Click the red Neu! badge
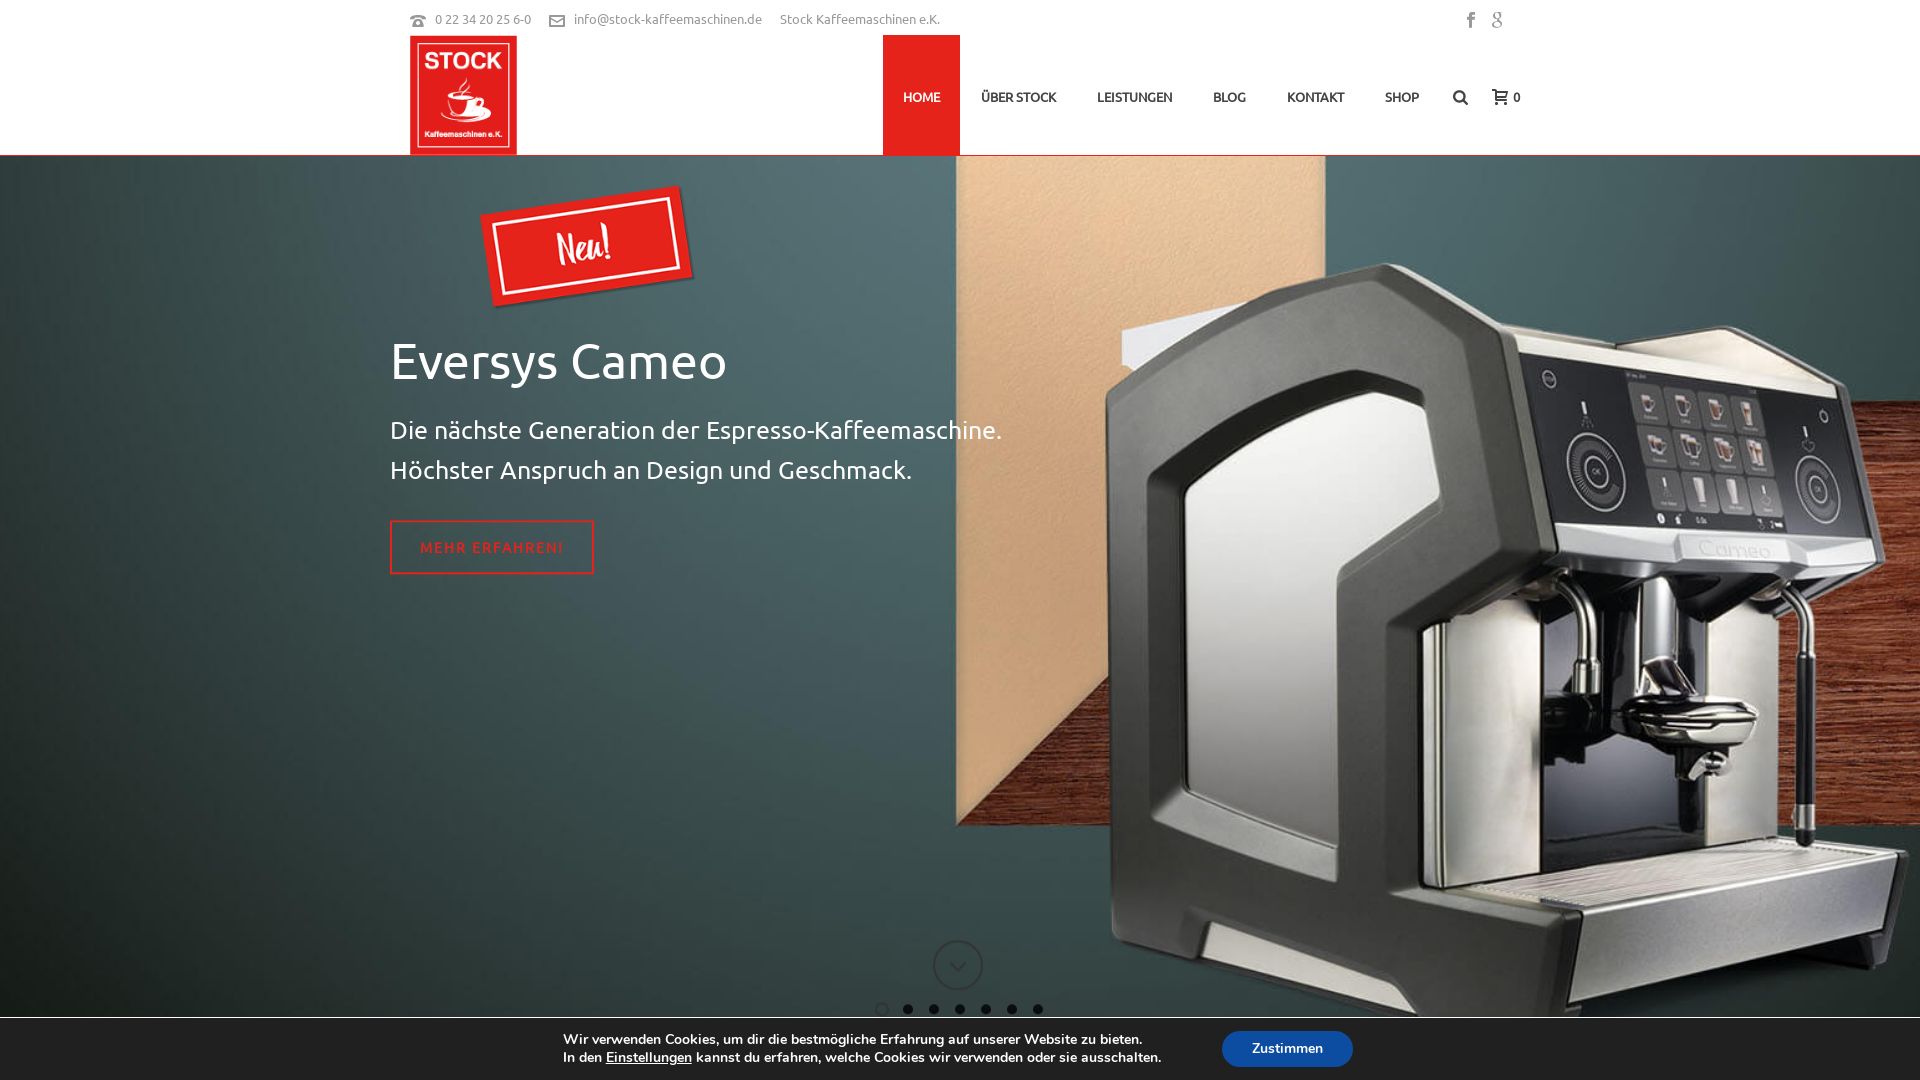1920x1080 pixels. (586, 246)
